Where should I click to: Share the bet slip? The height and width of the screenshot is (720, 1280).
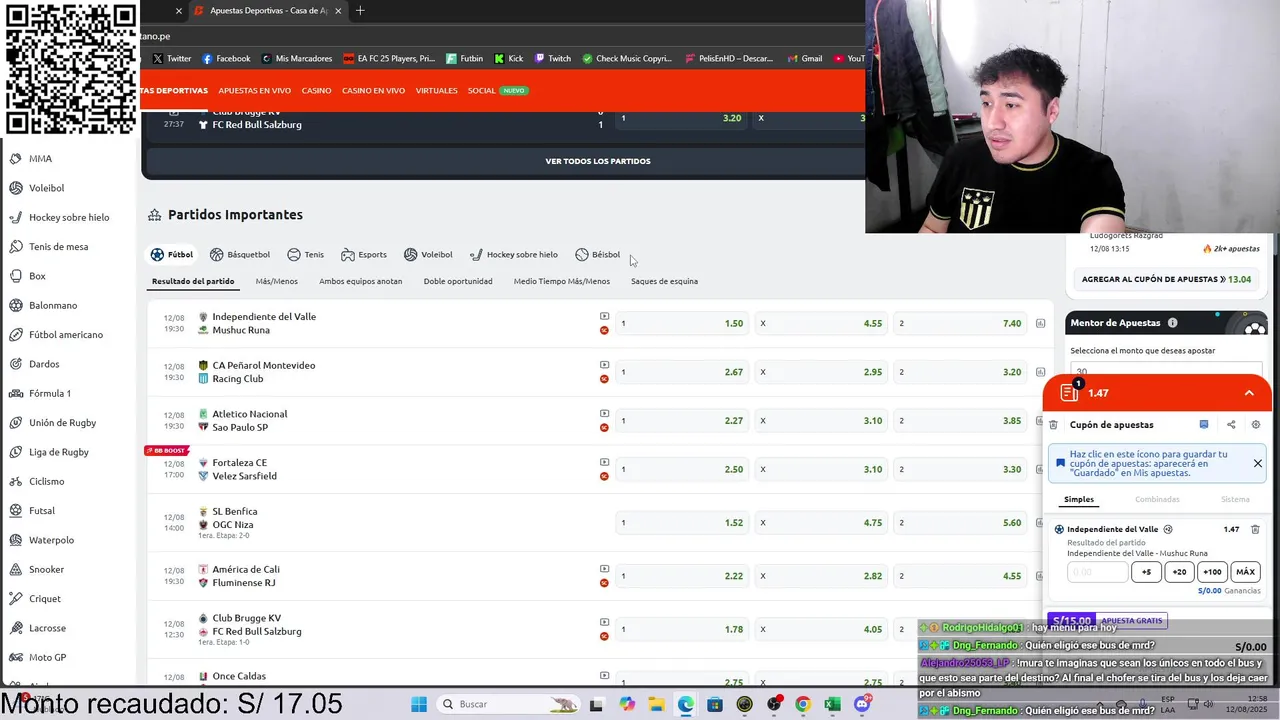(1231, 425)
